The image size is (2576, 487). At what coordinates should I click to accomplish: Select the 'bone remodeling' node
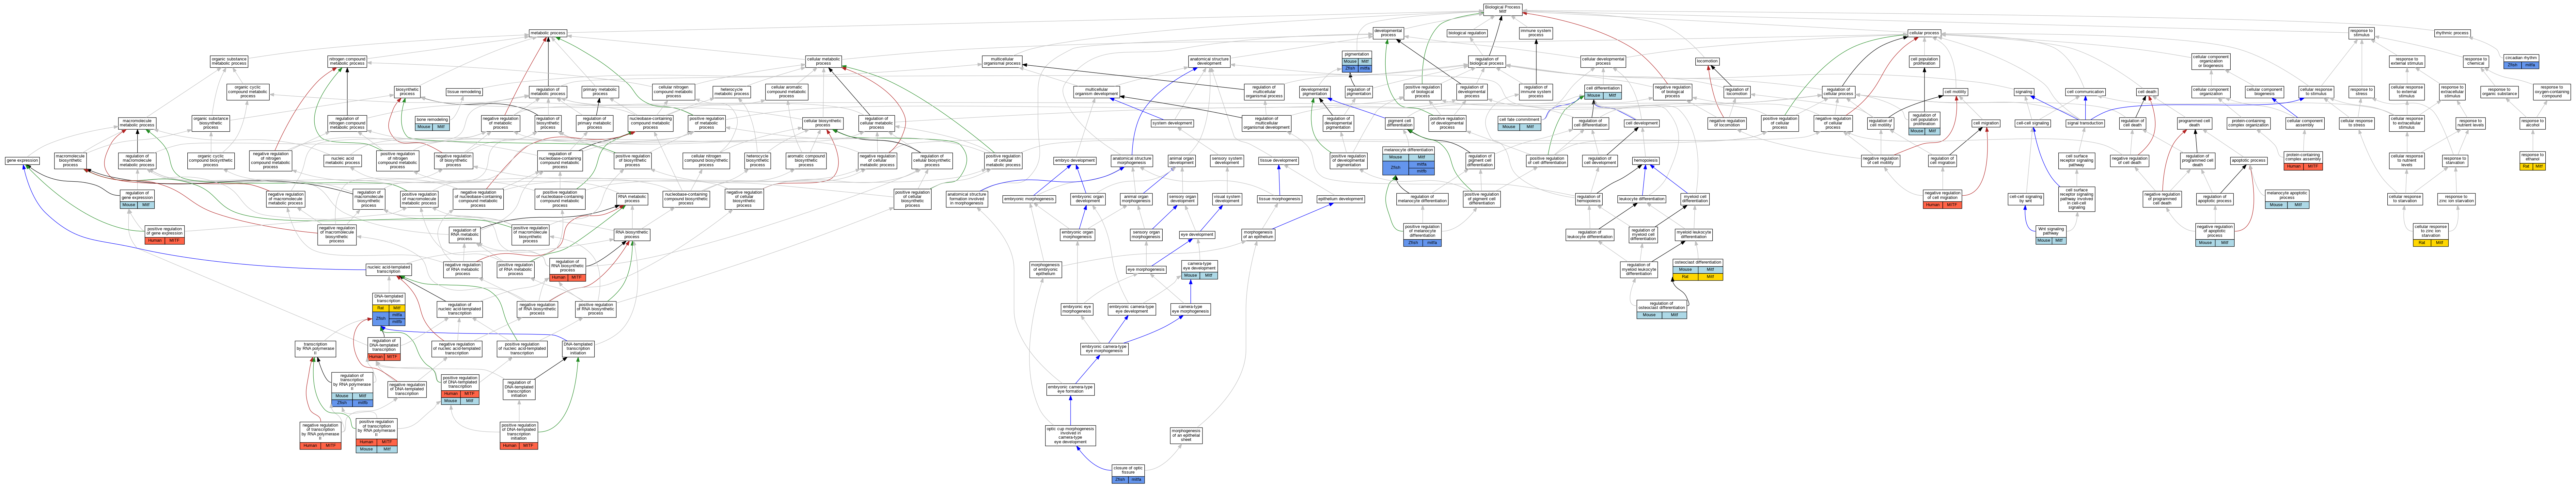(x=432, y=123)
